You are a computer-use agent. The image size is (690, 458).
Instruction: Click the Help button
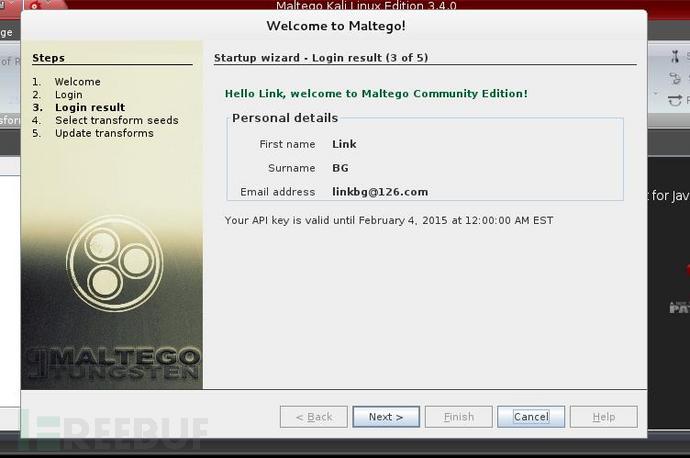point(603,417)
